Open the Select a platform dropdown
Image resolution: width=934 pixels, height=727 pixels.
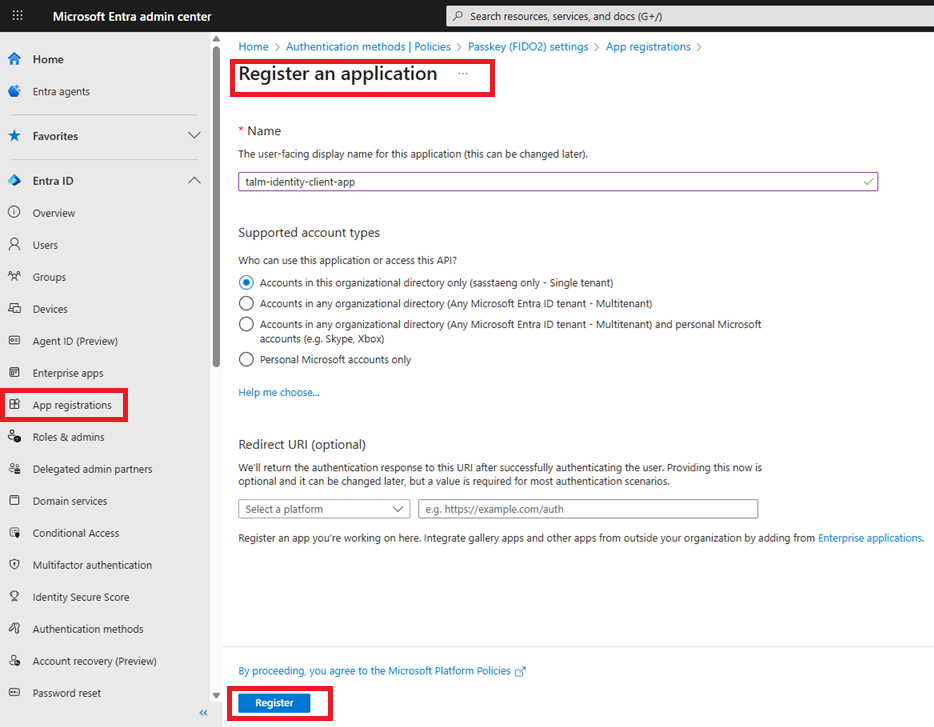pos(323,508)
